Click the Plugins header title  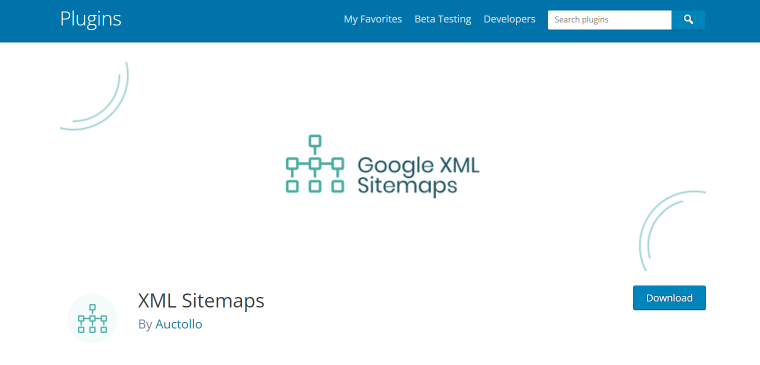[x=91, y=19]
